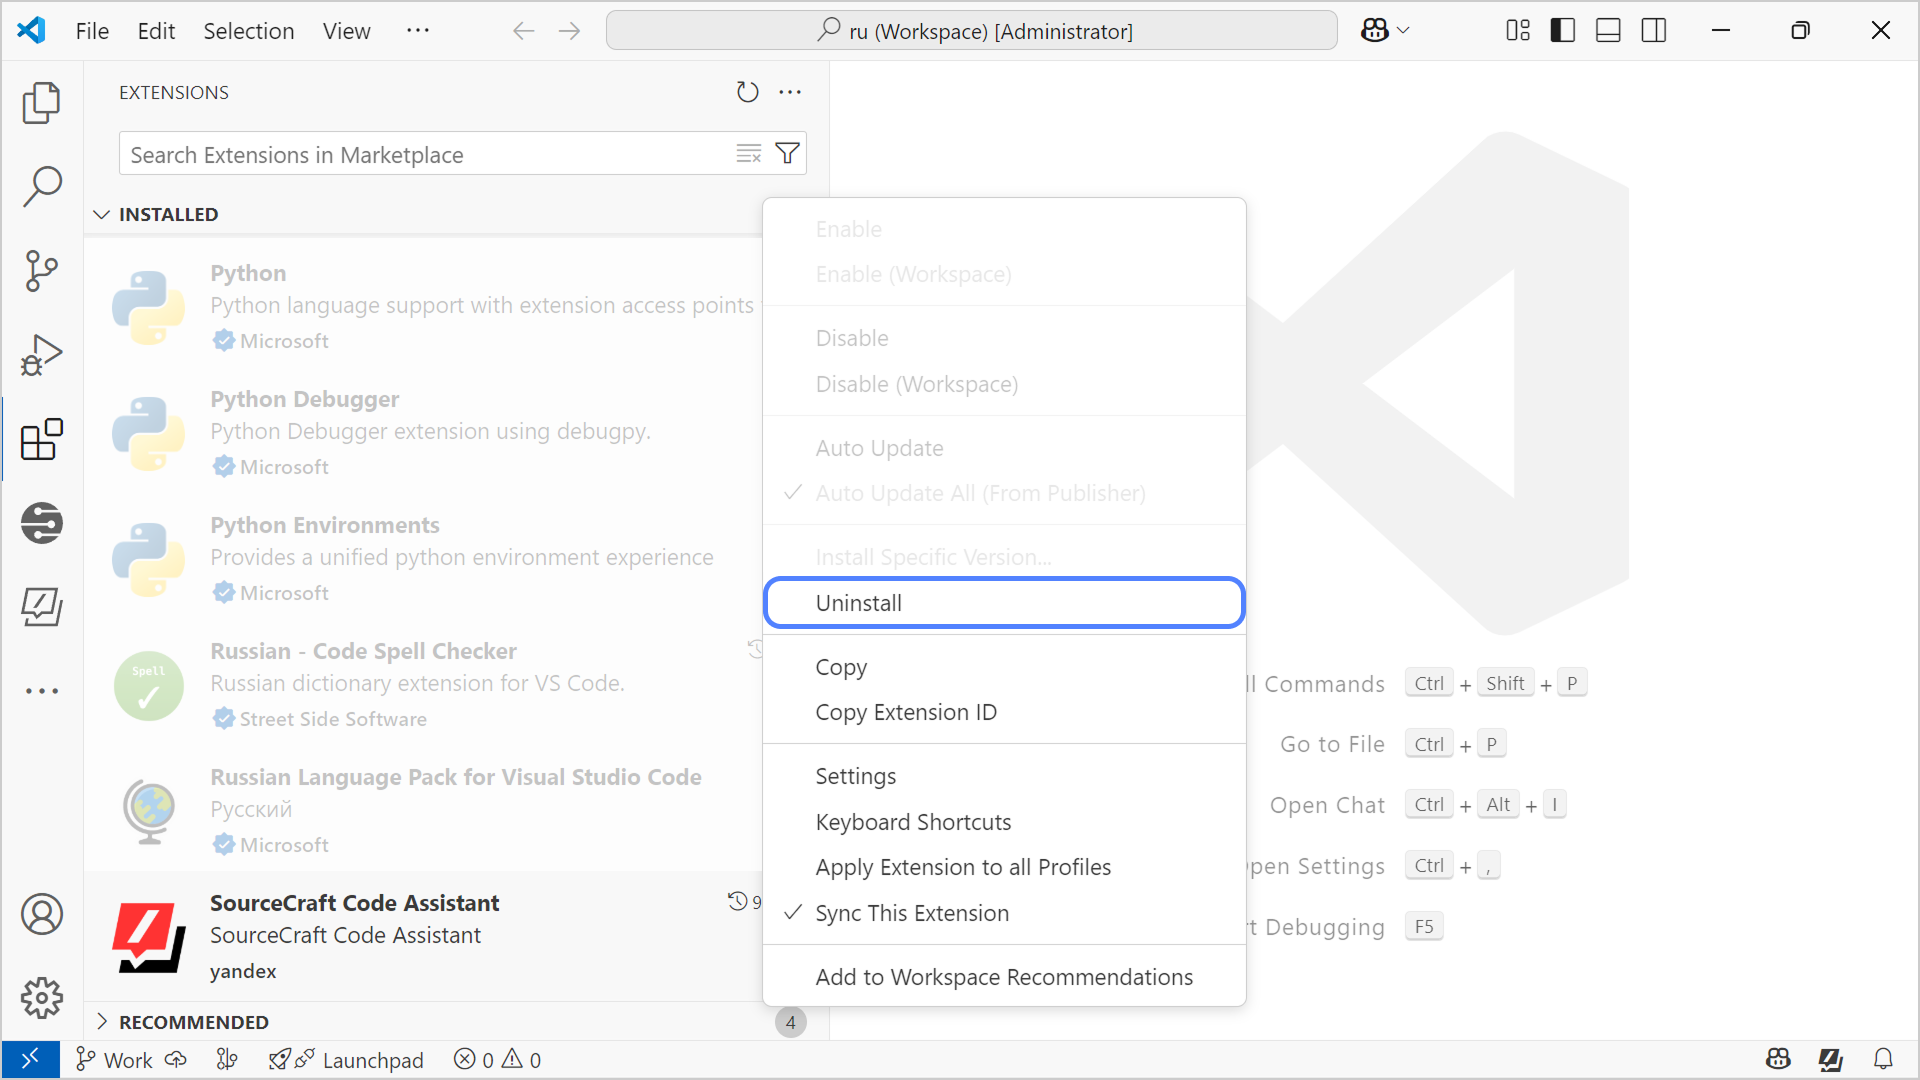Refresh the extensions list
Image resolution: width=1920 pixels, height=1080 pixels.
[x=747, y=92]
